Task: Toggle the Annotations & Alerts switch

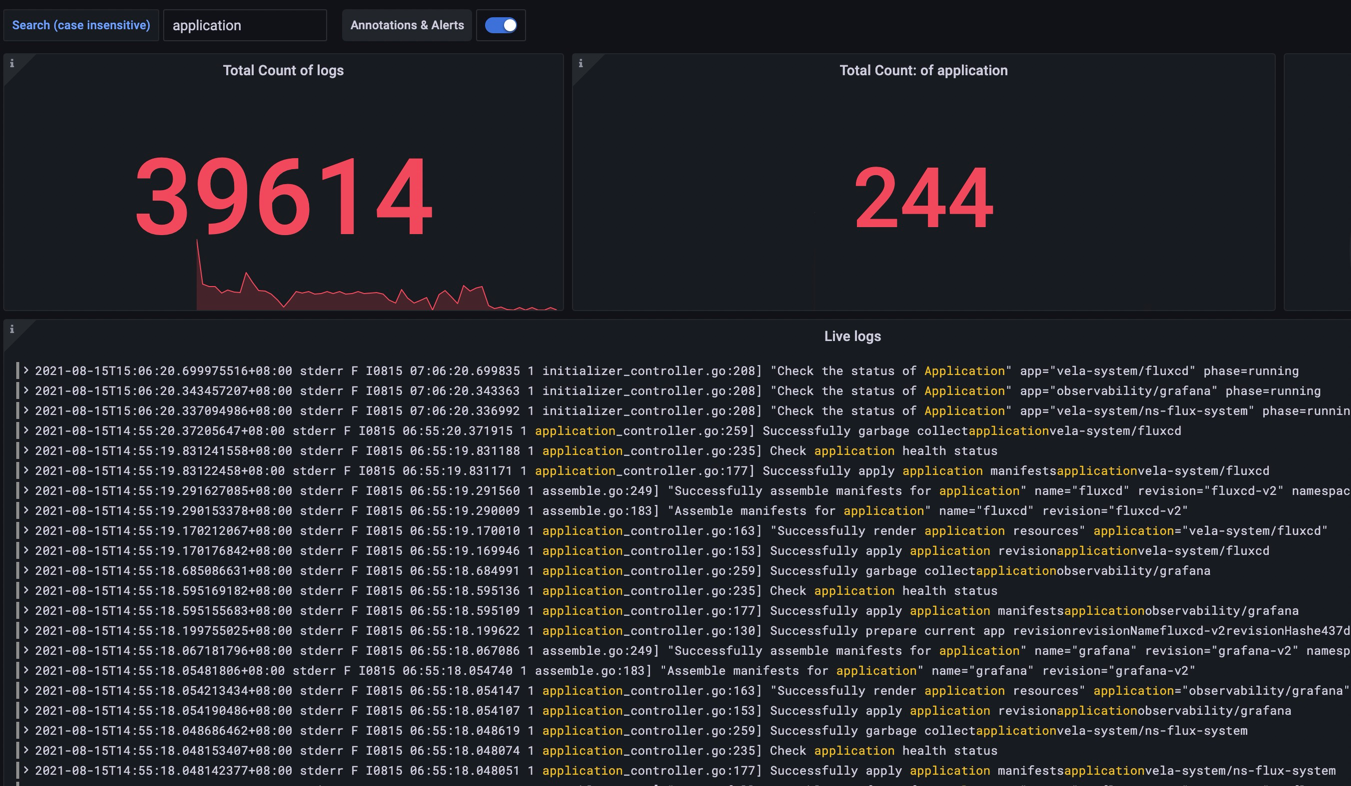Action: [x=501, y=25]
